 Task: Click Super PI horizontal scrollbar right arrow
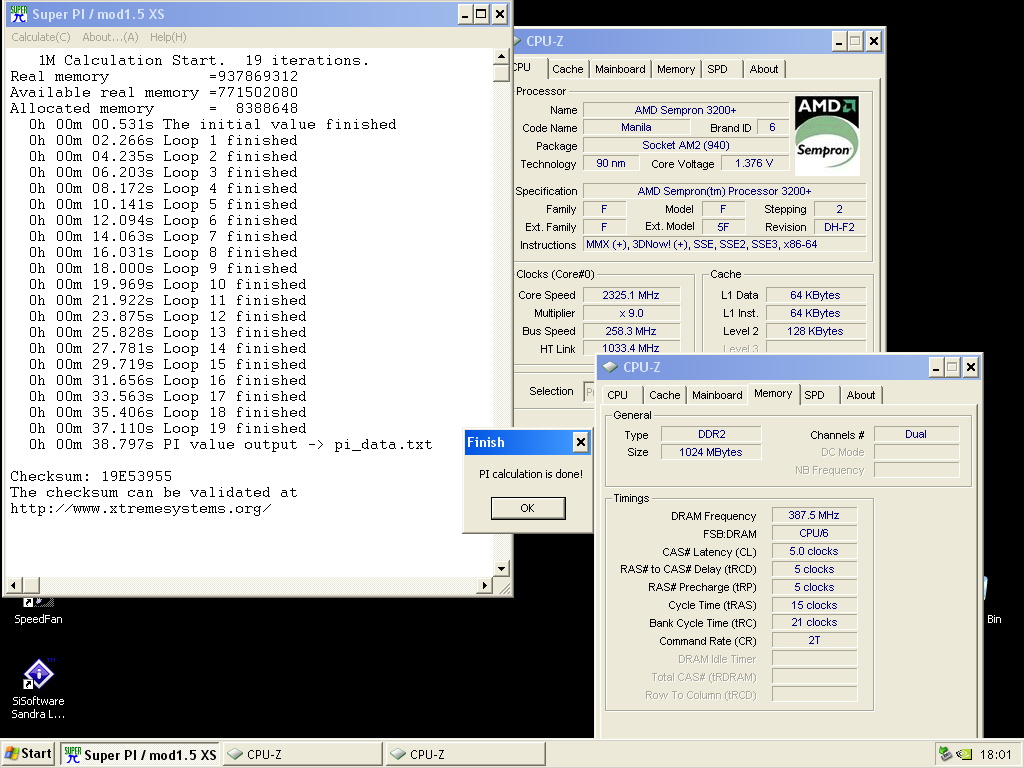pos(484,585)
